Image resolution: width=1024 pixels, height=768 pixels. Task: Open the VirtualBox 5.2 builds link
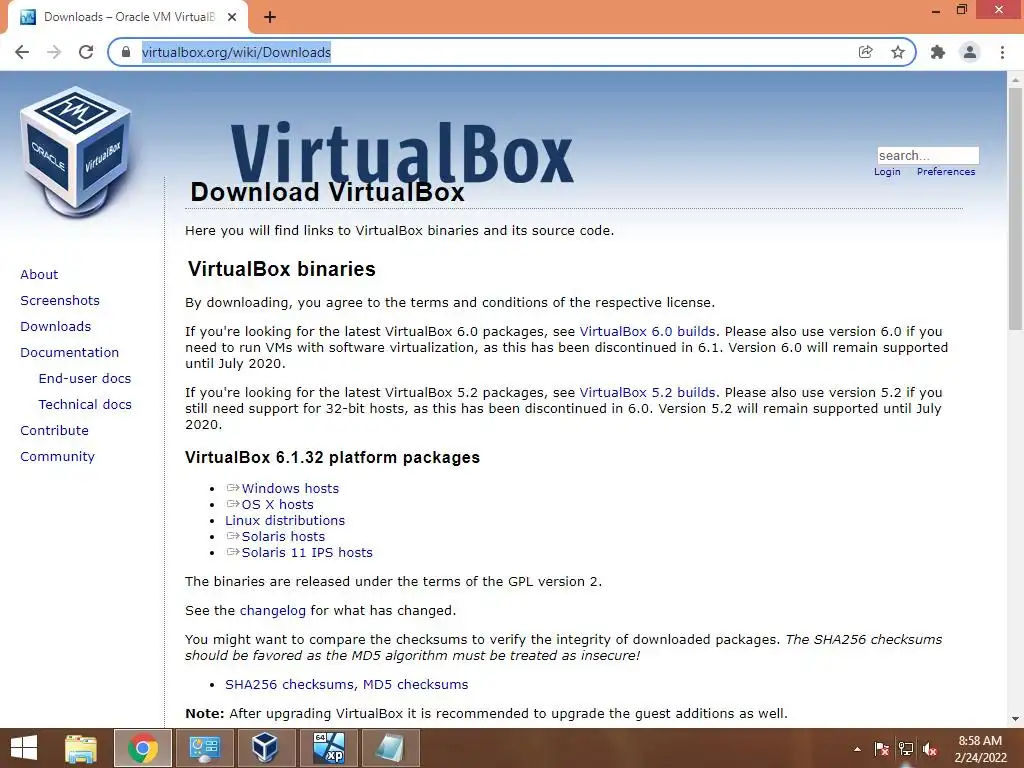(x=647, y=393)
